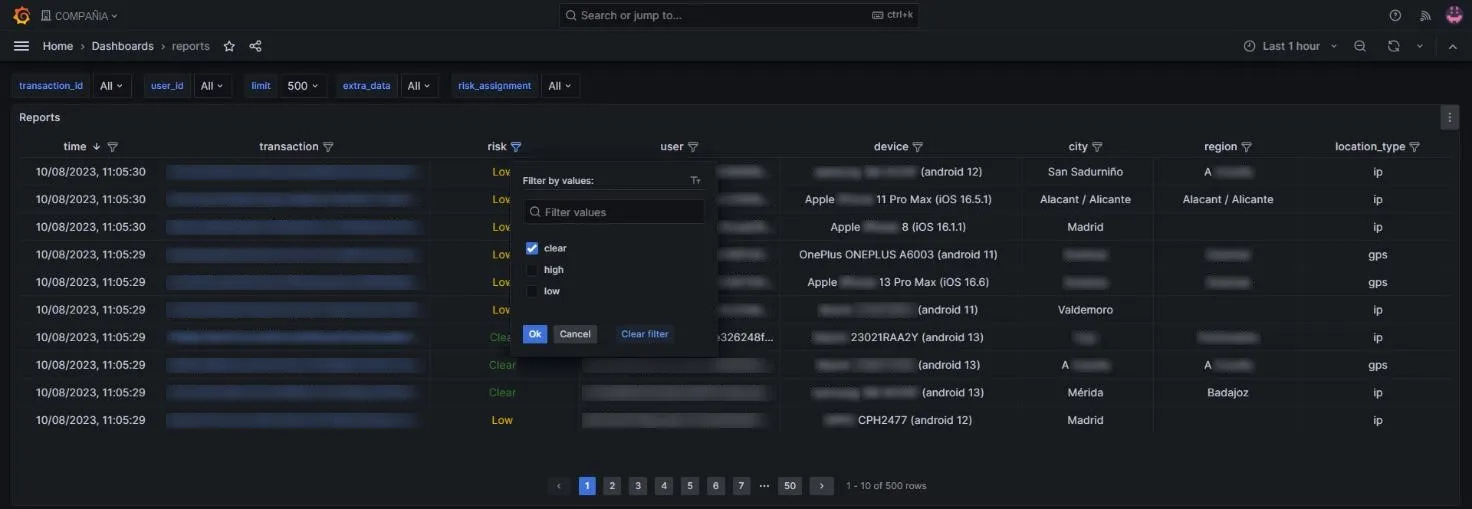This screenshot has height=509, width=1472.
Task: Open filter icon on transaction column
Action: coord(328,147)
